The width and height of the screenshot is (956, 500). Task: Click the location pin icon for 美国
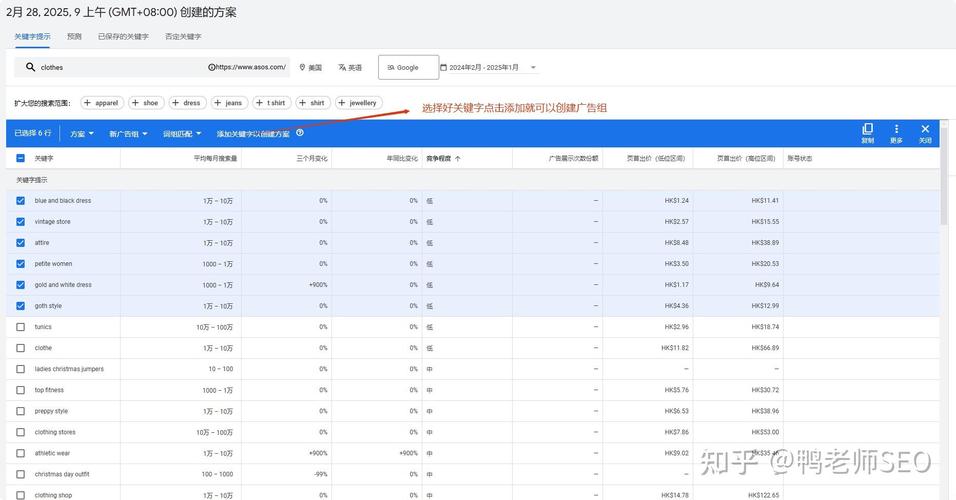(302, 68)
